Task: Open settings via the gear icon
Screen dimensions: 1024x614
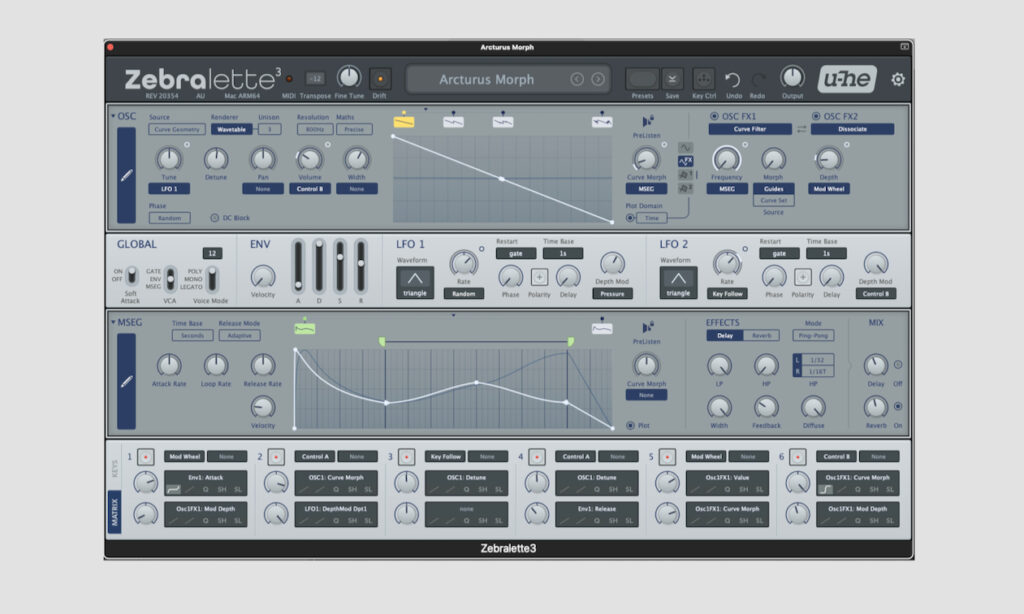Action: tap(897, 80)
